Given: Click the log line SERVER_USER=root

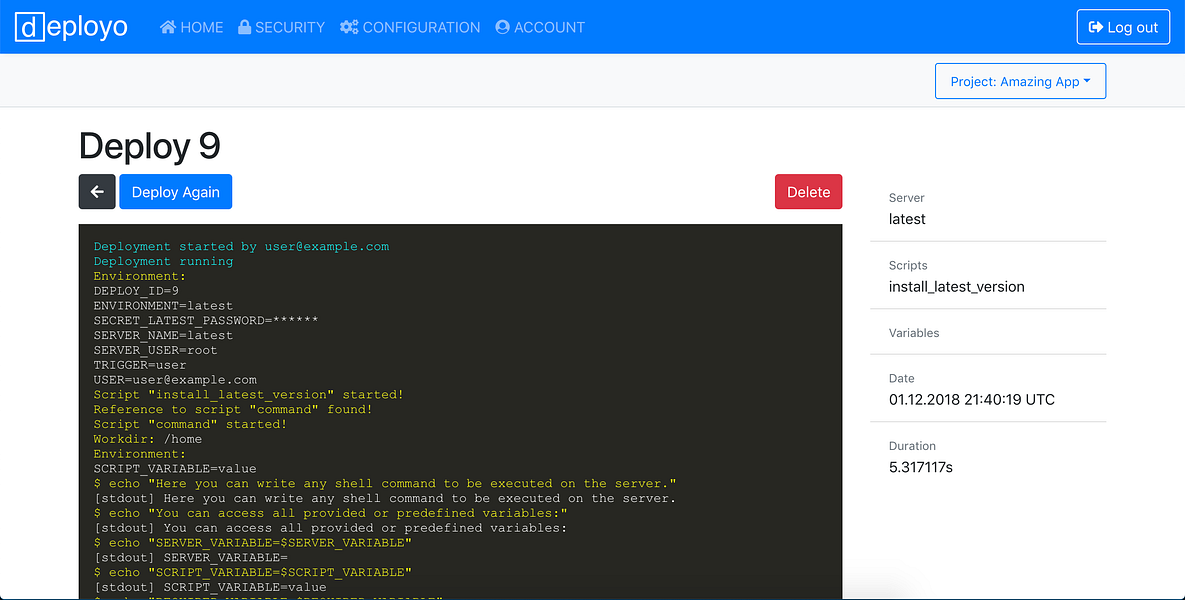Looking at the screenshot, I should coord(156,351).
